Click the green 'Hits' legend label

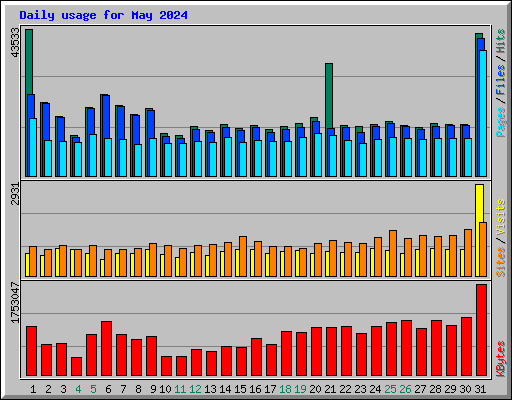coord(500,41)
